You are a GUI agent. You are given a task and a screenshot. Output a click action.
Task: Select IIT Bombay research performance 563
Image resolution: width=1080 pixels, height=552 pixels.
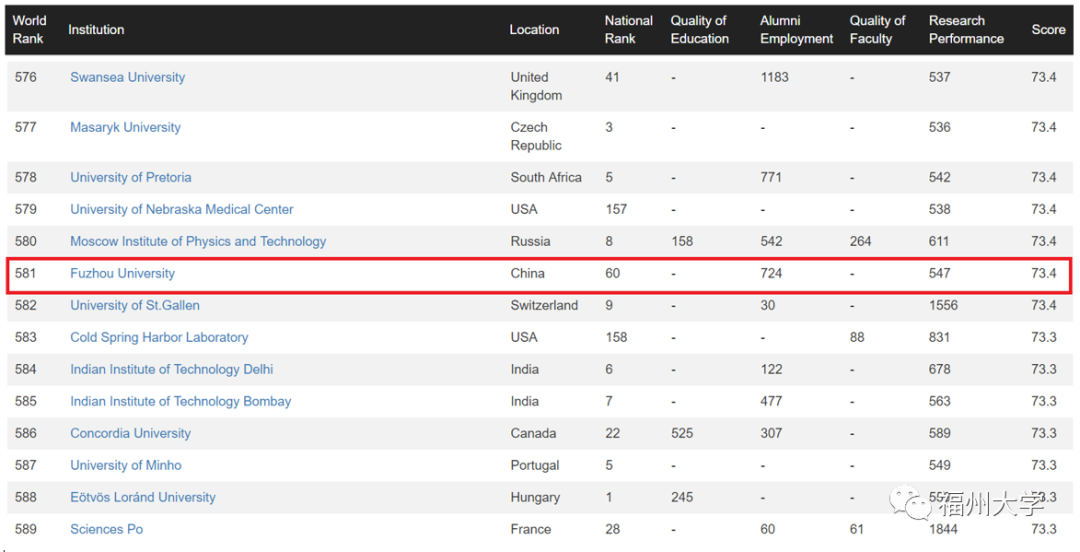[939, 401]
